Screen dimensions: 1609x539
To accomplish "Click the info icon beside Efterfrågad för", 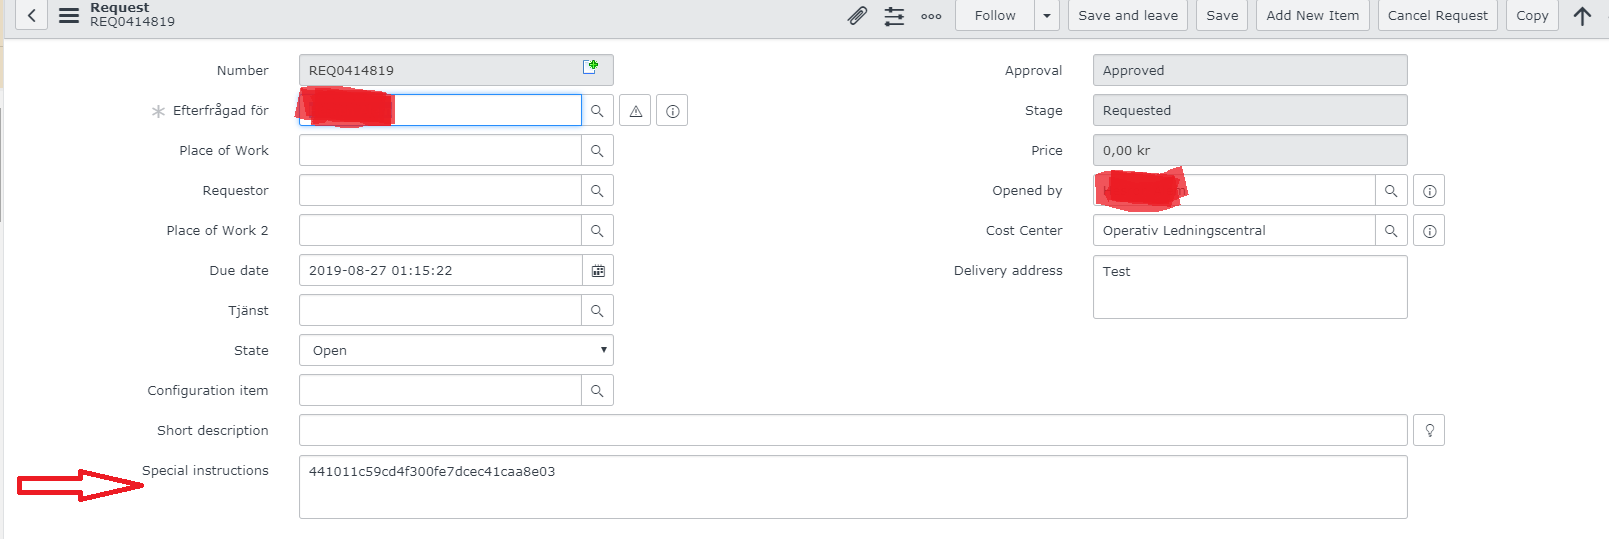I will click(x=672, y=110).
